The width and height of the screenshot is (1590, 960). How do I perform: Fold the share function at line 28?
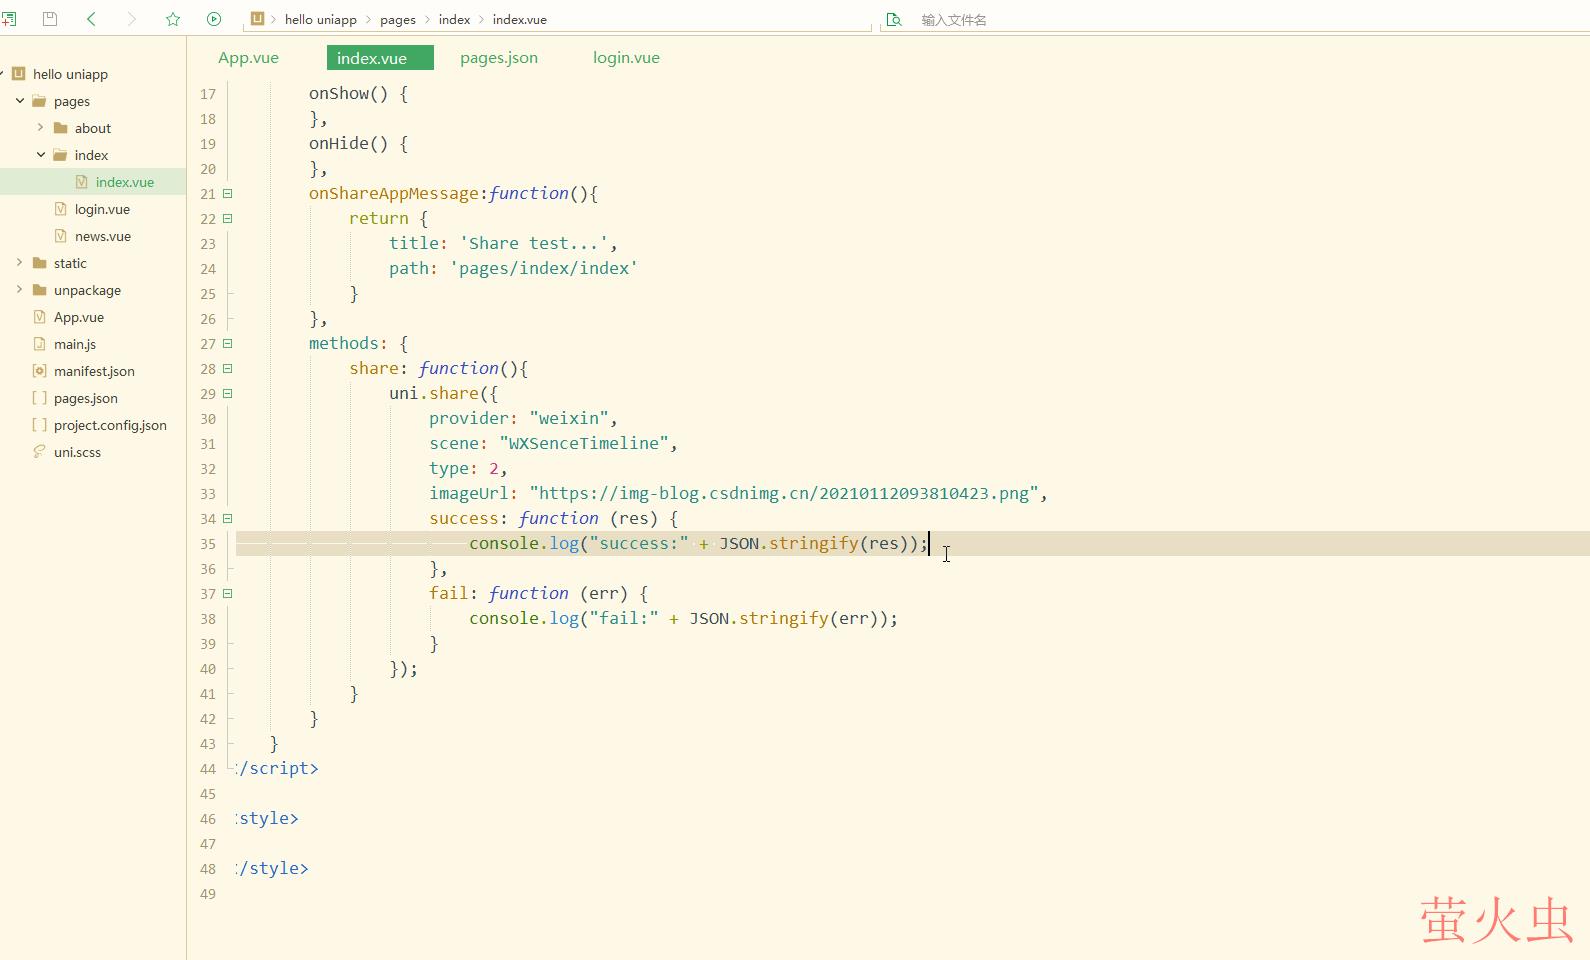tap(228, 368)
